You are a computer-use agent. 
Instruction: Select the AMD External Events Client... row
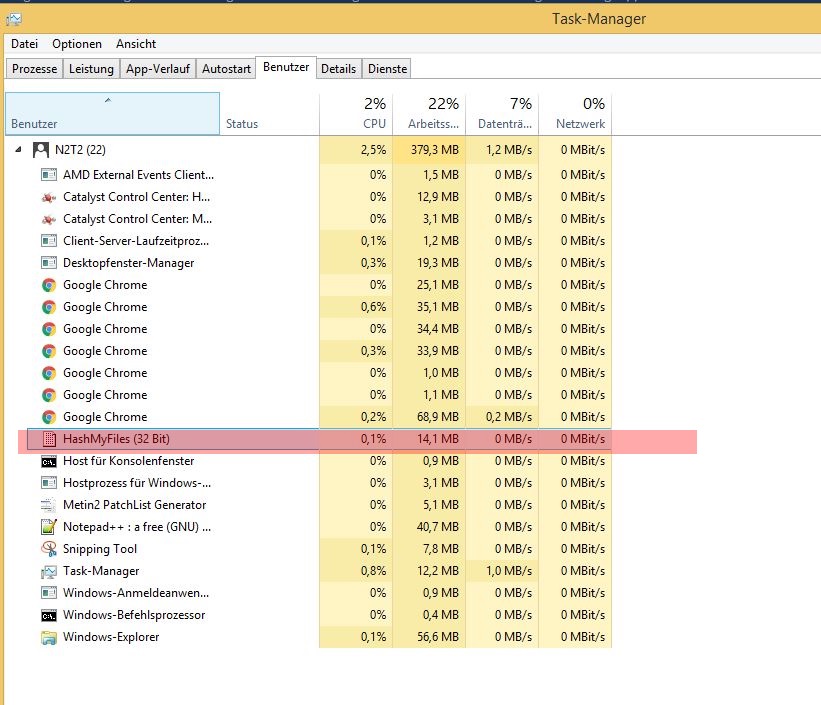point(308,174)
